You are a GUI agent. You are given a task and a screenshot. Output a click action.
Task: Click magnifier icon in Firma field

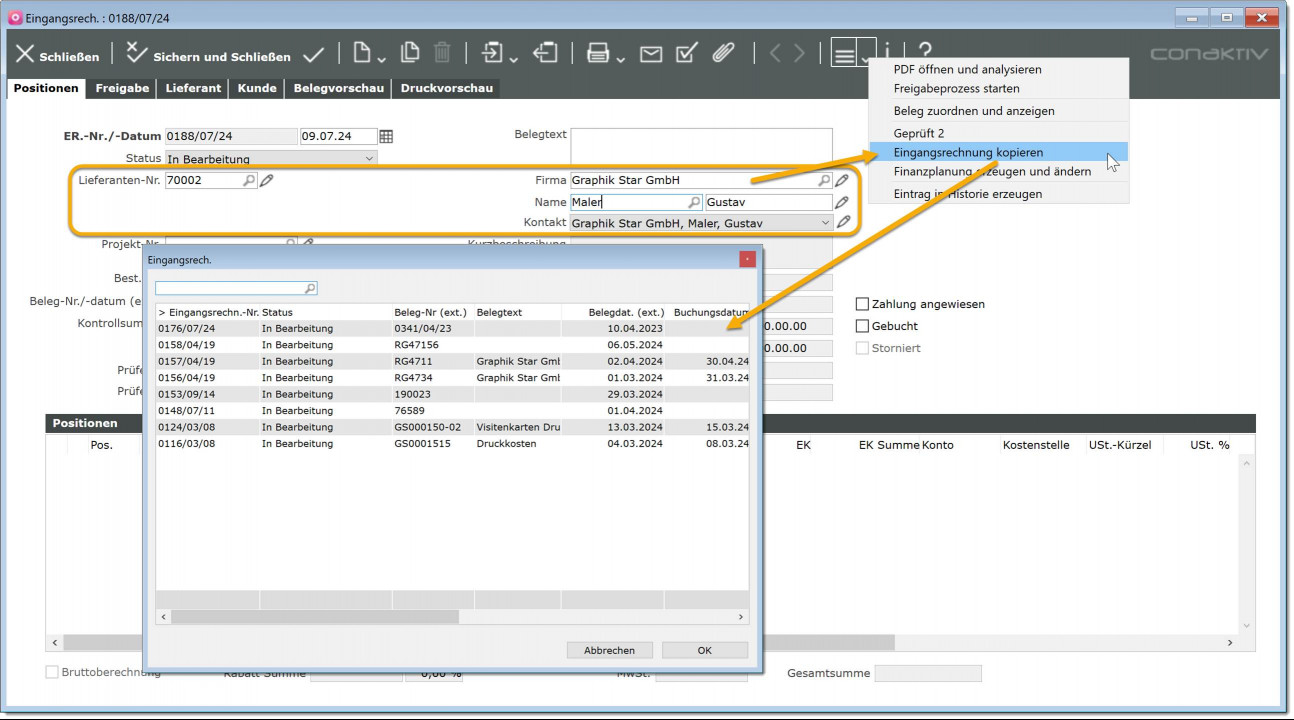click(824, 181)
